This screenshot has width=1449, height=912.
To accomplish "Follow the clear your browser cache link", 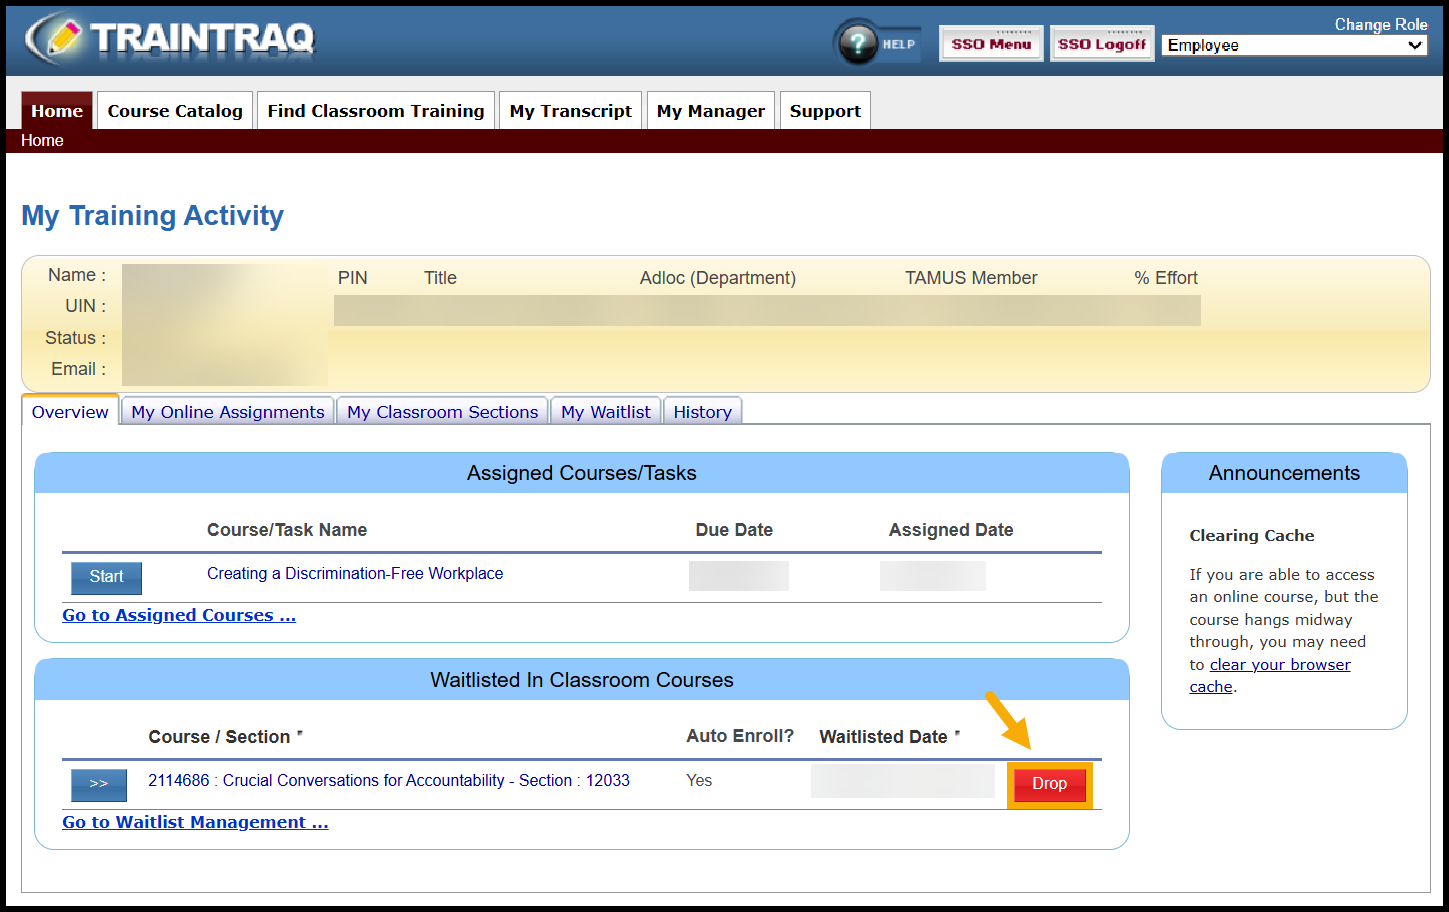I will pos(1279,665).
